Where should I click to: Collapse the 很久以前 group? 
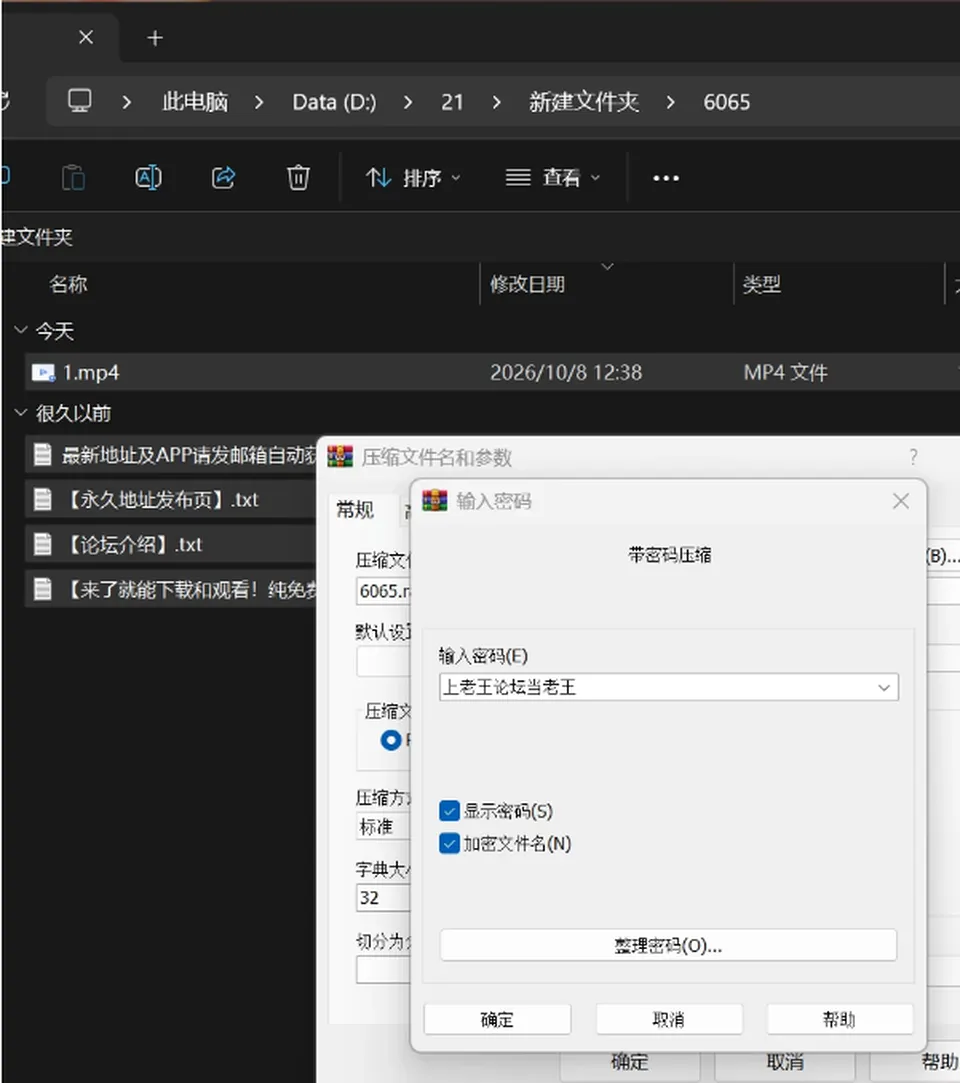tap(21, 412)
